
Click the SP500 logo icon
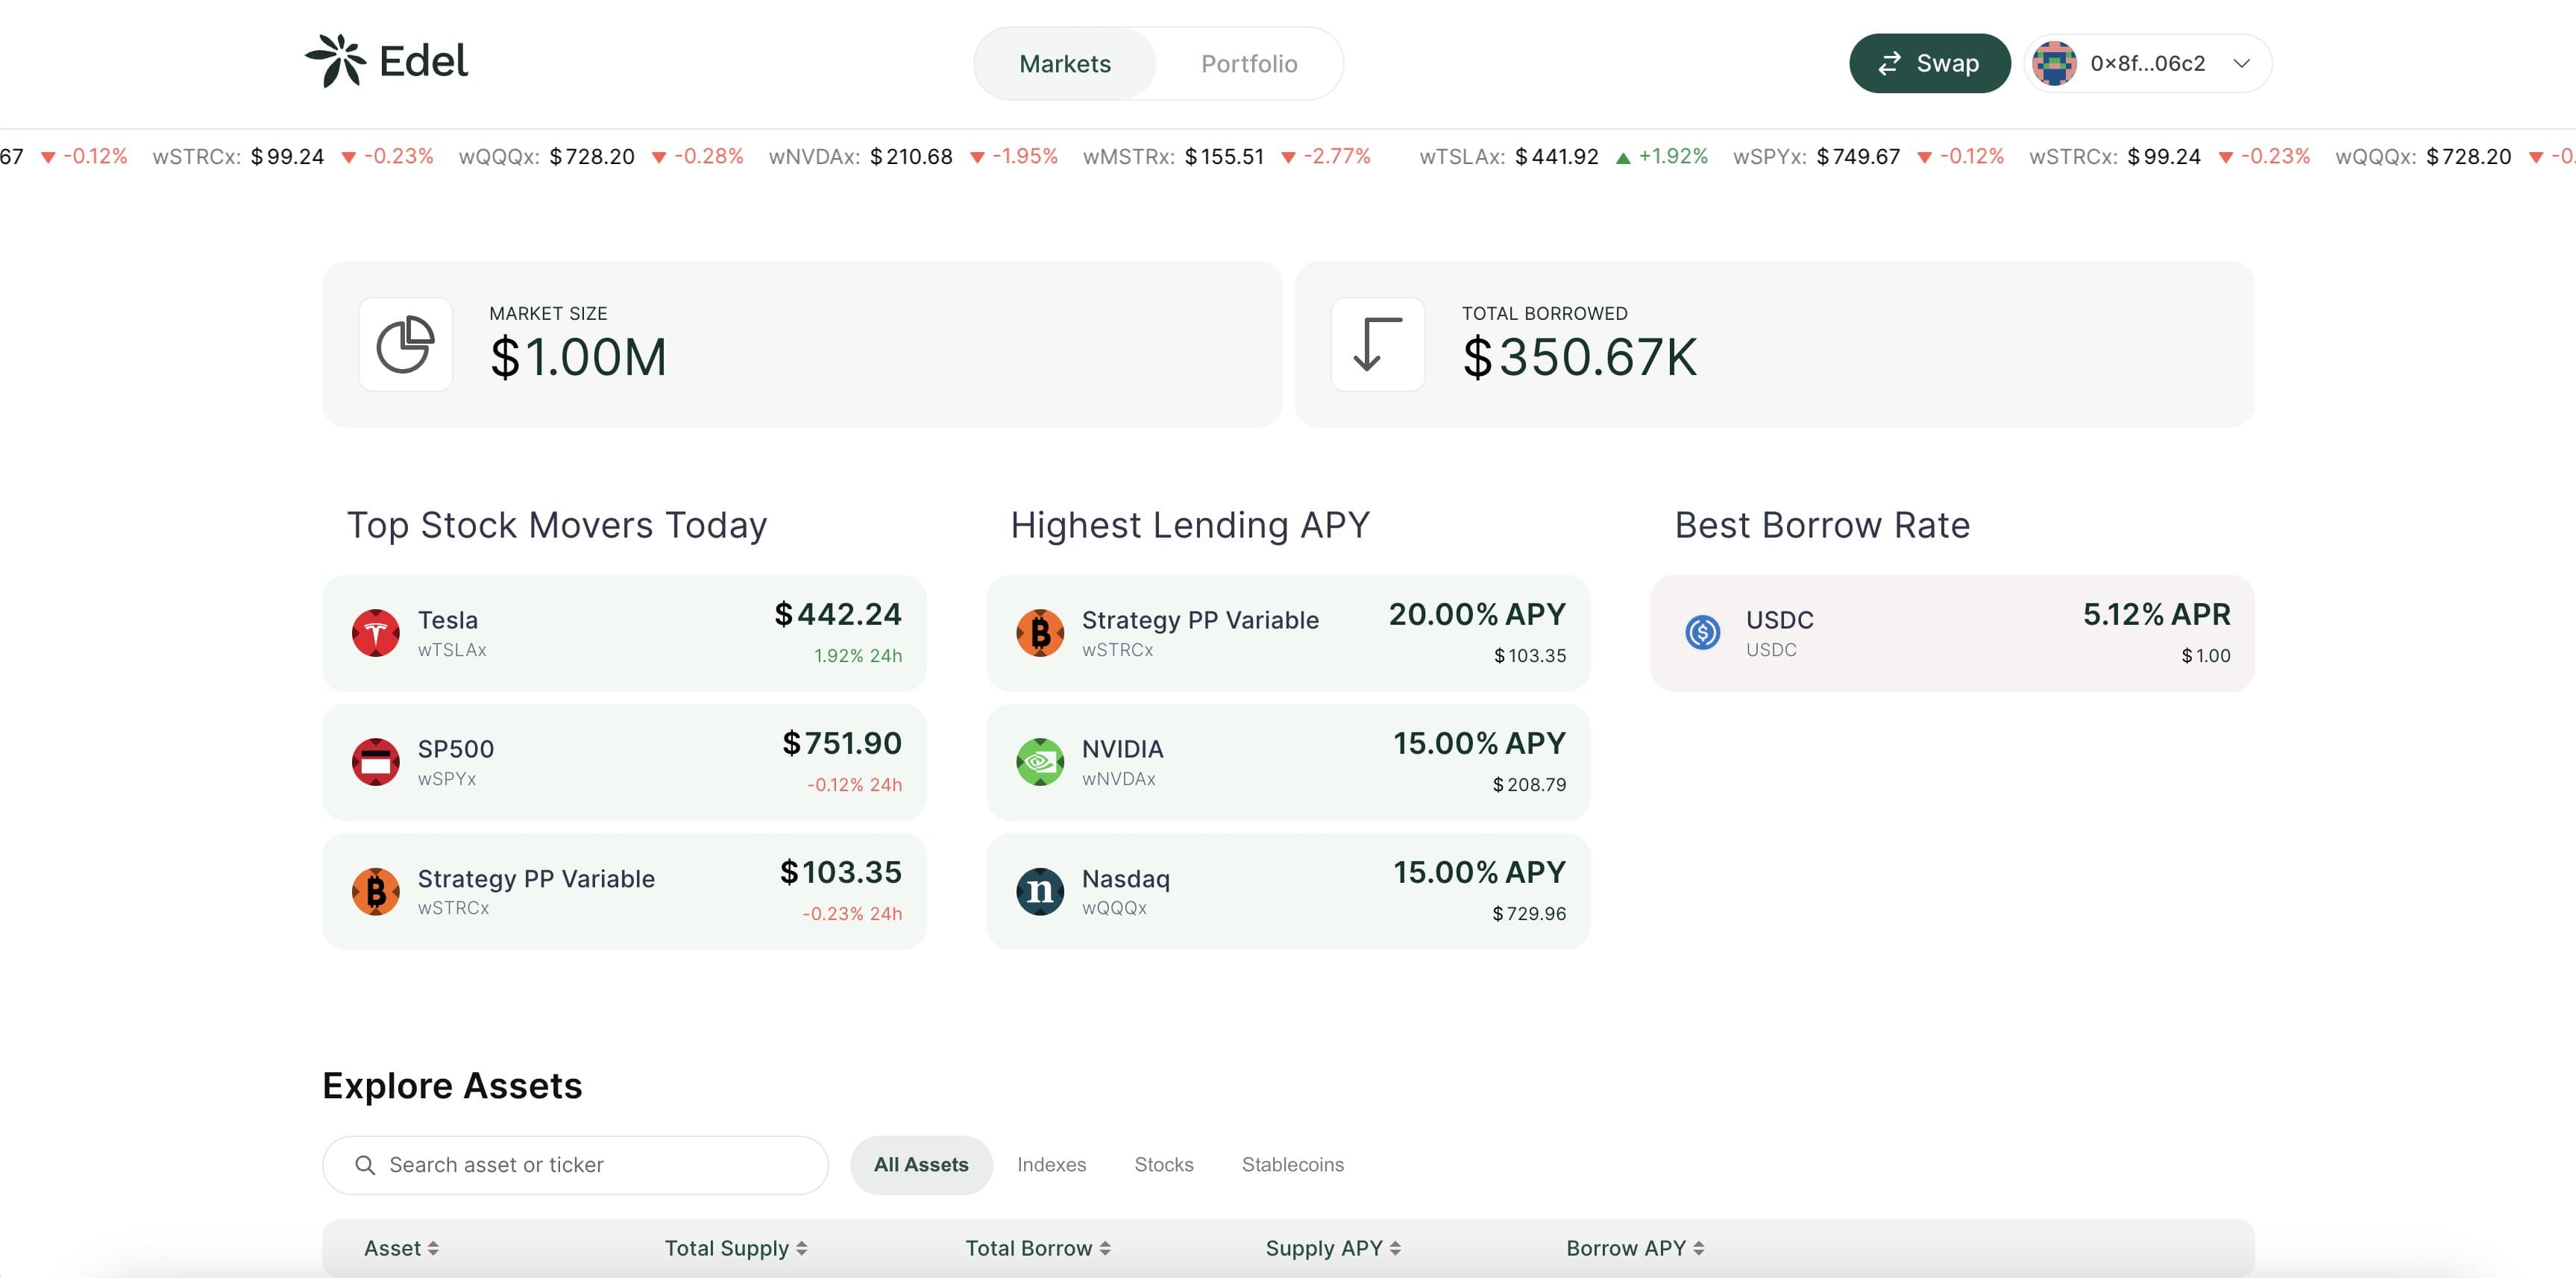376,762
